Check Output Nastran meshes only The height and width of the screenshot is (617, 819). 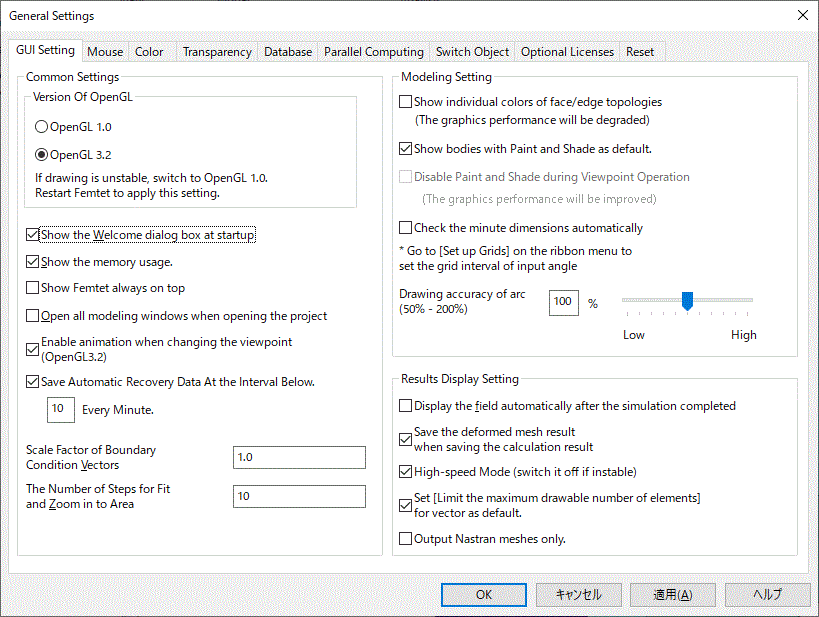point(406,539)
